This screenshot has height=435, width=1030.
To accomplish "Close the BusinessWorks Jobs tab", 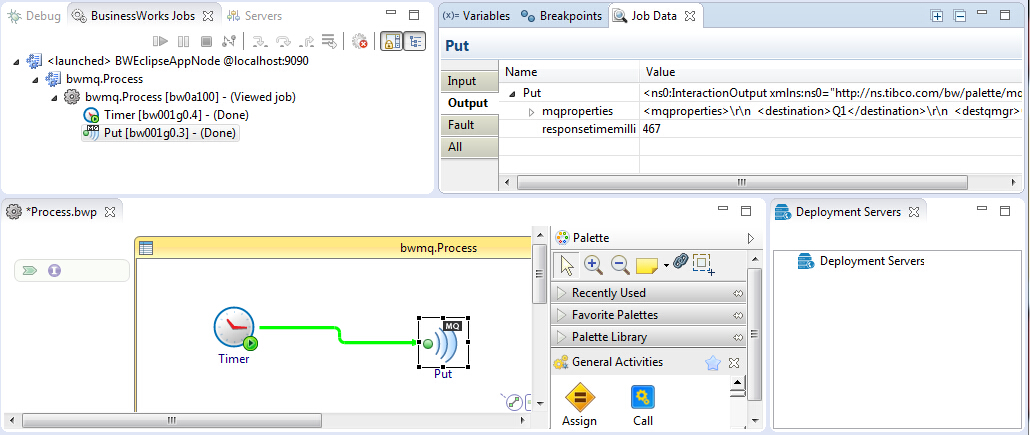I will [208, 15].
